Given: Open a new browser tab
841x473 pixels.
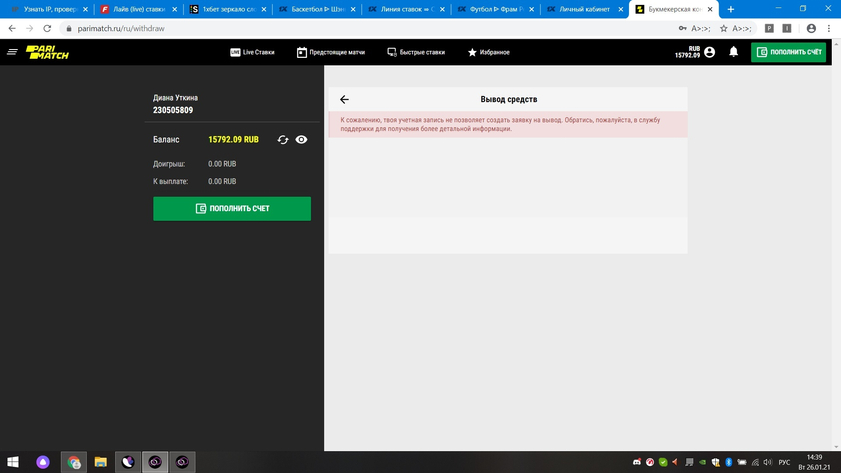Looking at the screenshot, I should [731, 9].
